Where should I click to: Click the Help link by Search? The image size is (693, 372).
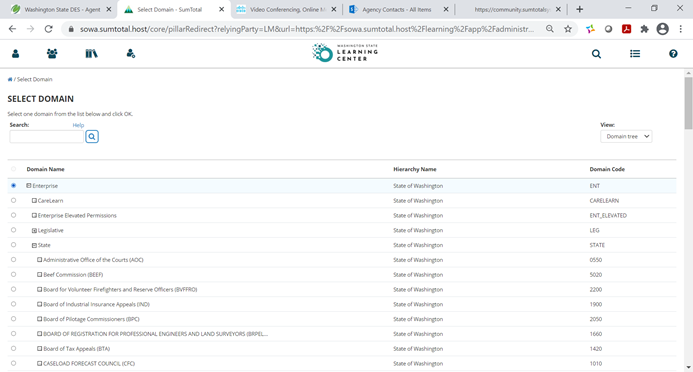[x=78, y=125]
